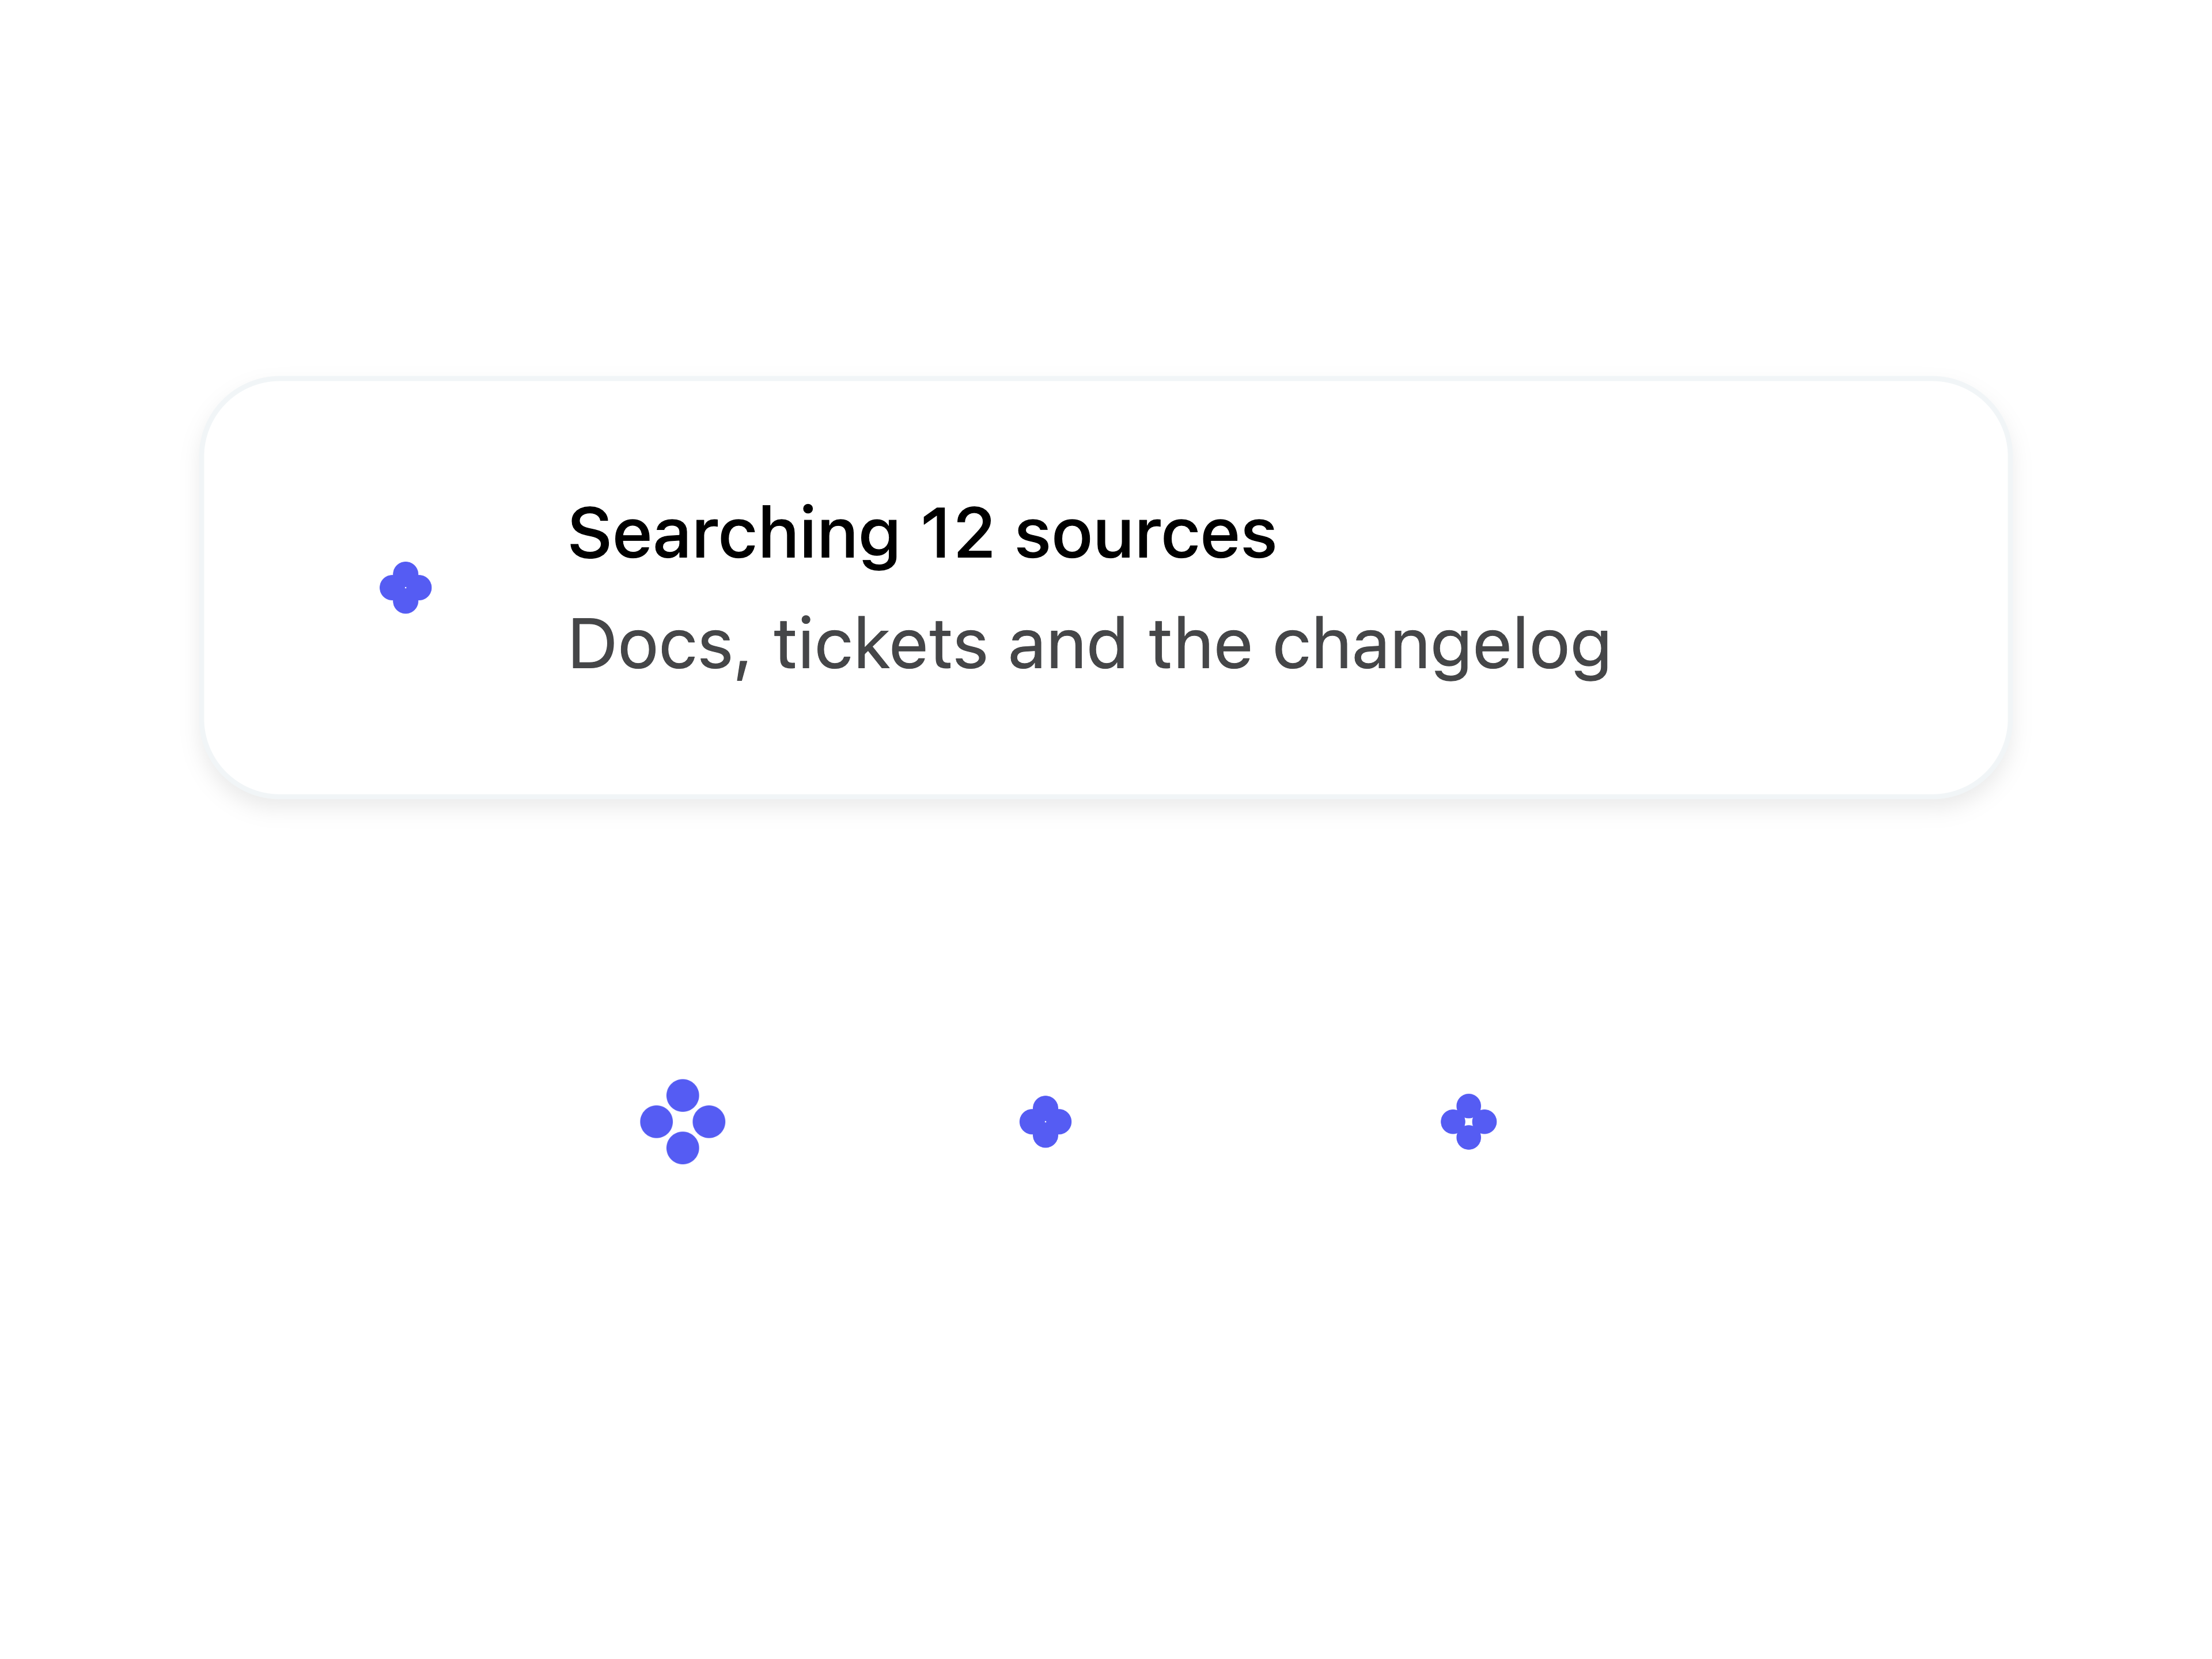Click the fully collapsed clover loader icon
Screen dimensions: 2212x1659
point(1045,1121)
